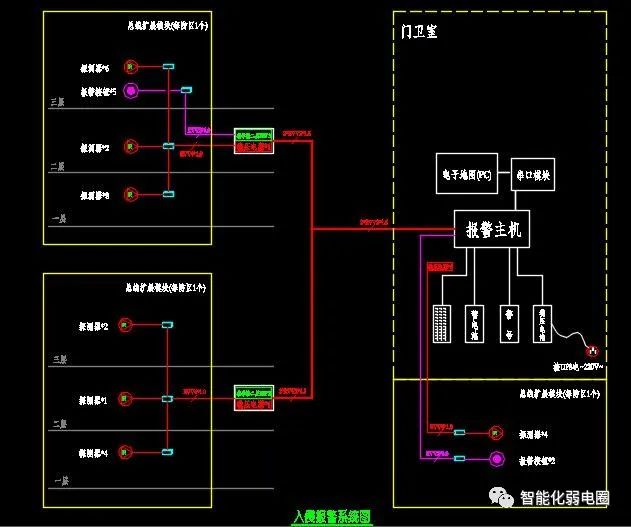The image size is (631, 527).
Task: Click the WeChat logo in the watermark
Action: pyautogui.click(x=501, y=498)
